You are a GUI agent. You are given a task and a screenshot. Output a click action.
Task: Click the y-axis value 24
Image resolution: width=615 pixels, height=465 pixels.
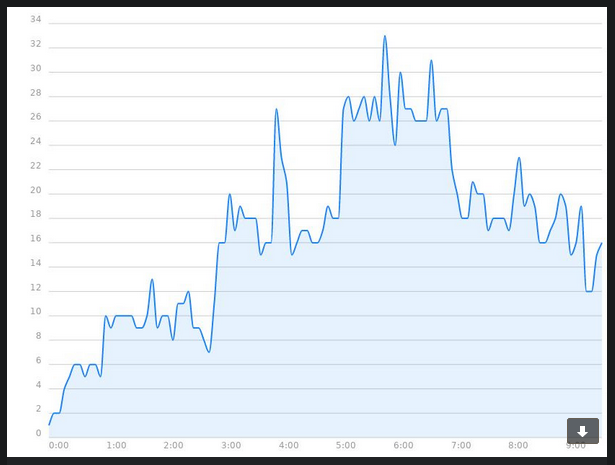(36, 141)
